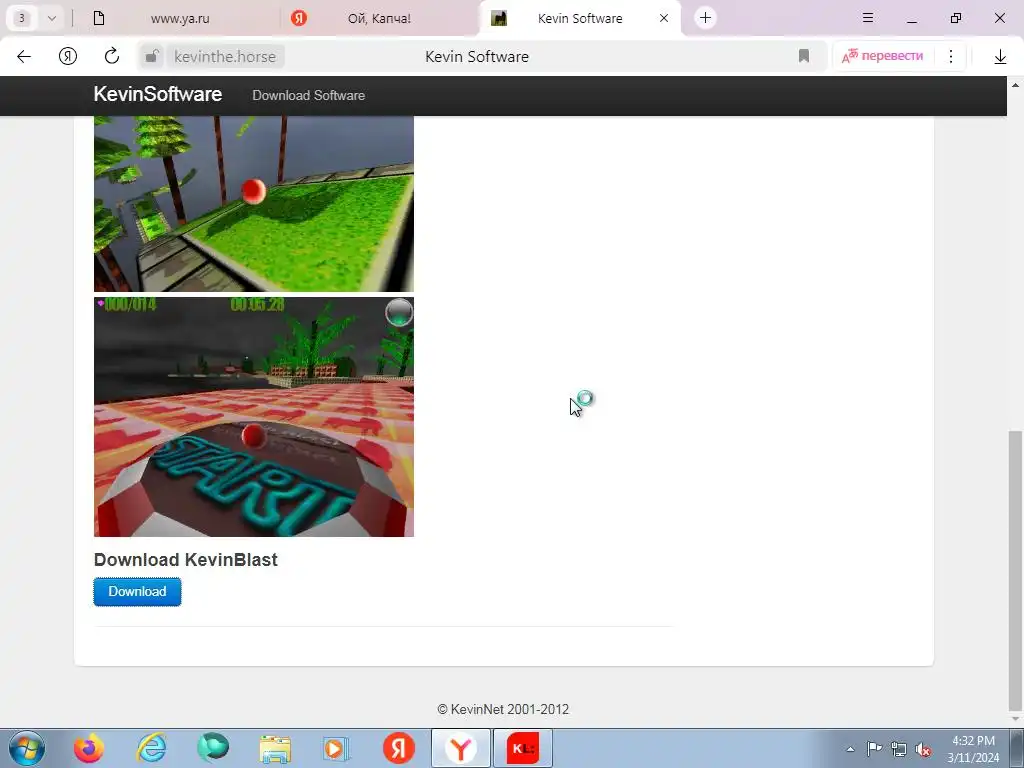Click the tab counter showing 3

(22, 18)
